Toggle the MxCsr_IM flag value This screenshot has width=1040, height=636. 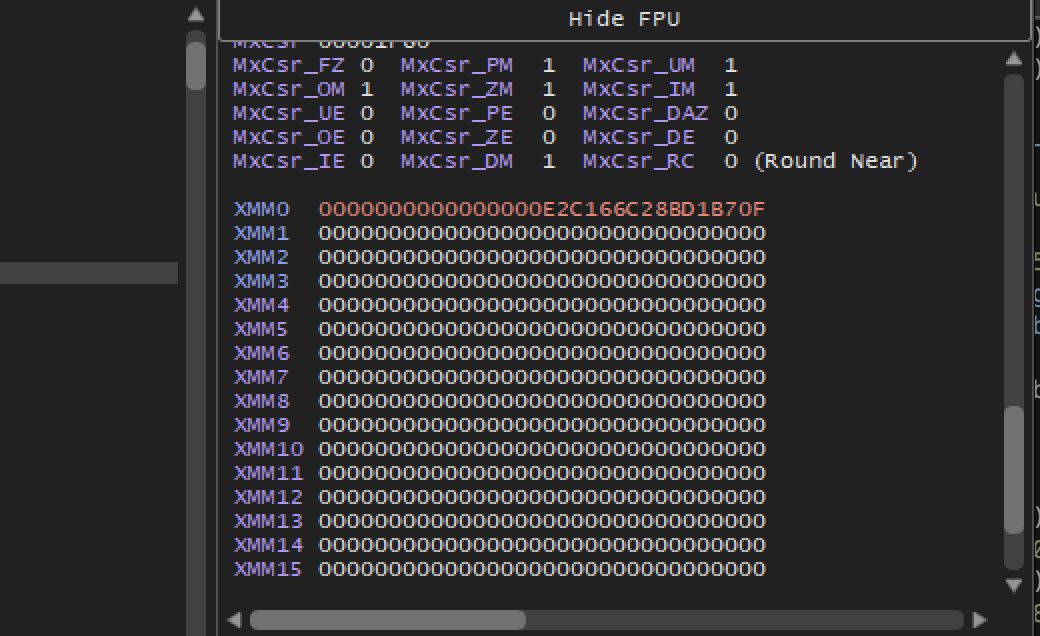coord(730,90)
